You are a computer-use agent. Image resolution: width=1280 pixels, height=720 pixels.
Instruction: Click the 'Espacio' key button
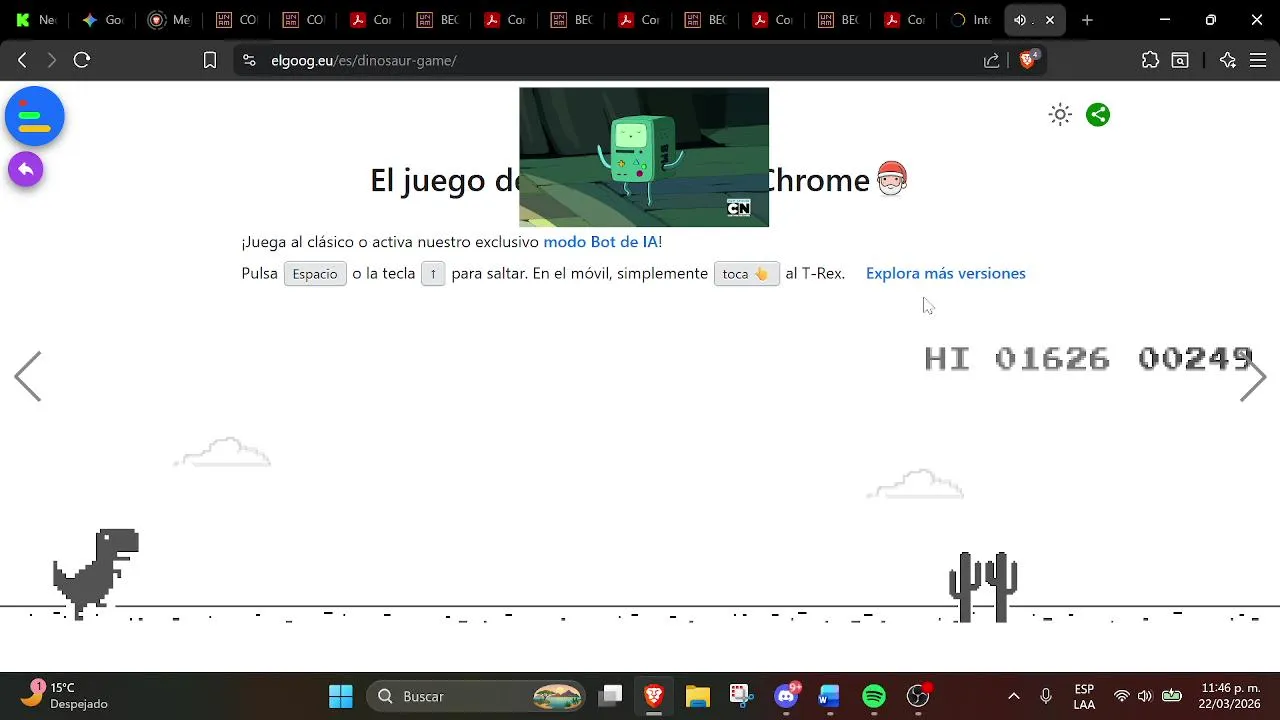[x=315, y=274]
